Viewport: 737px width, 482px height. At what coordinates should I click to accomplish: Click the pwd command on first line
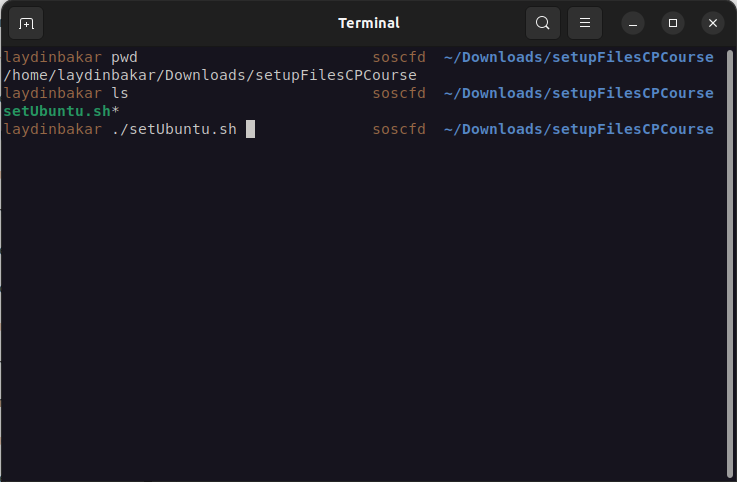coord(124,57)
